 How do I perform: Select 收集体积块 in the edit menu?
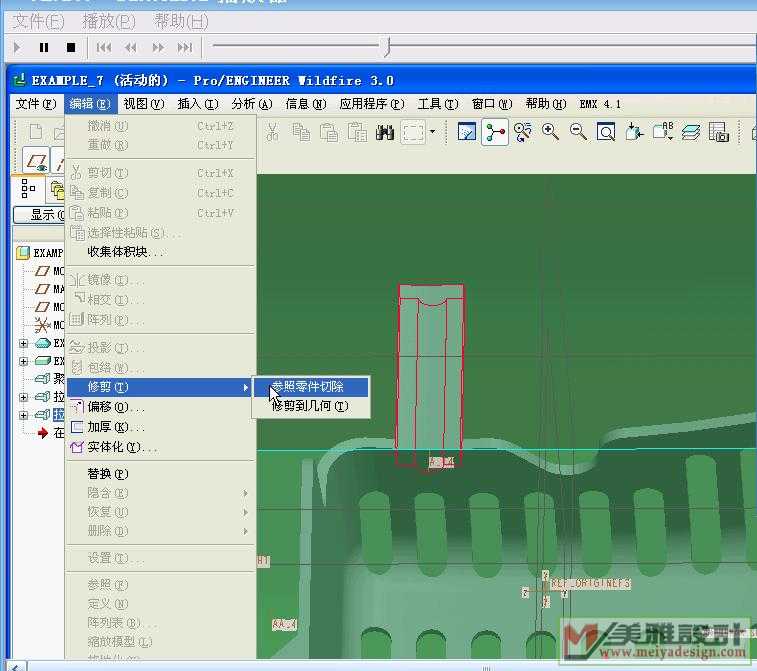[x=160, y=252]
